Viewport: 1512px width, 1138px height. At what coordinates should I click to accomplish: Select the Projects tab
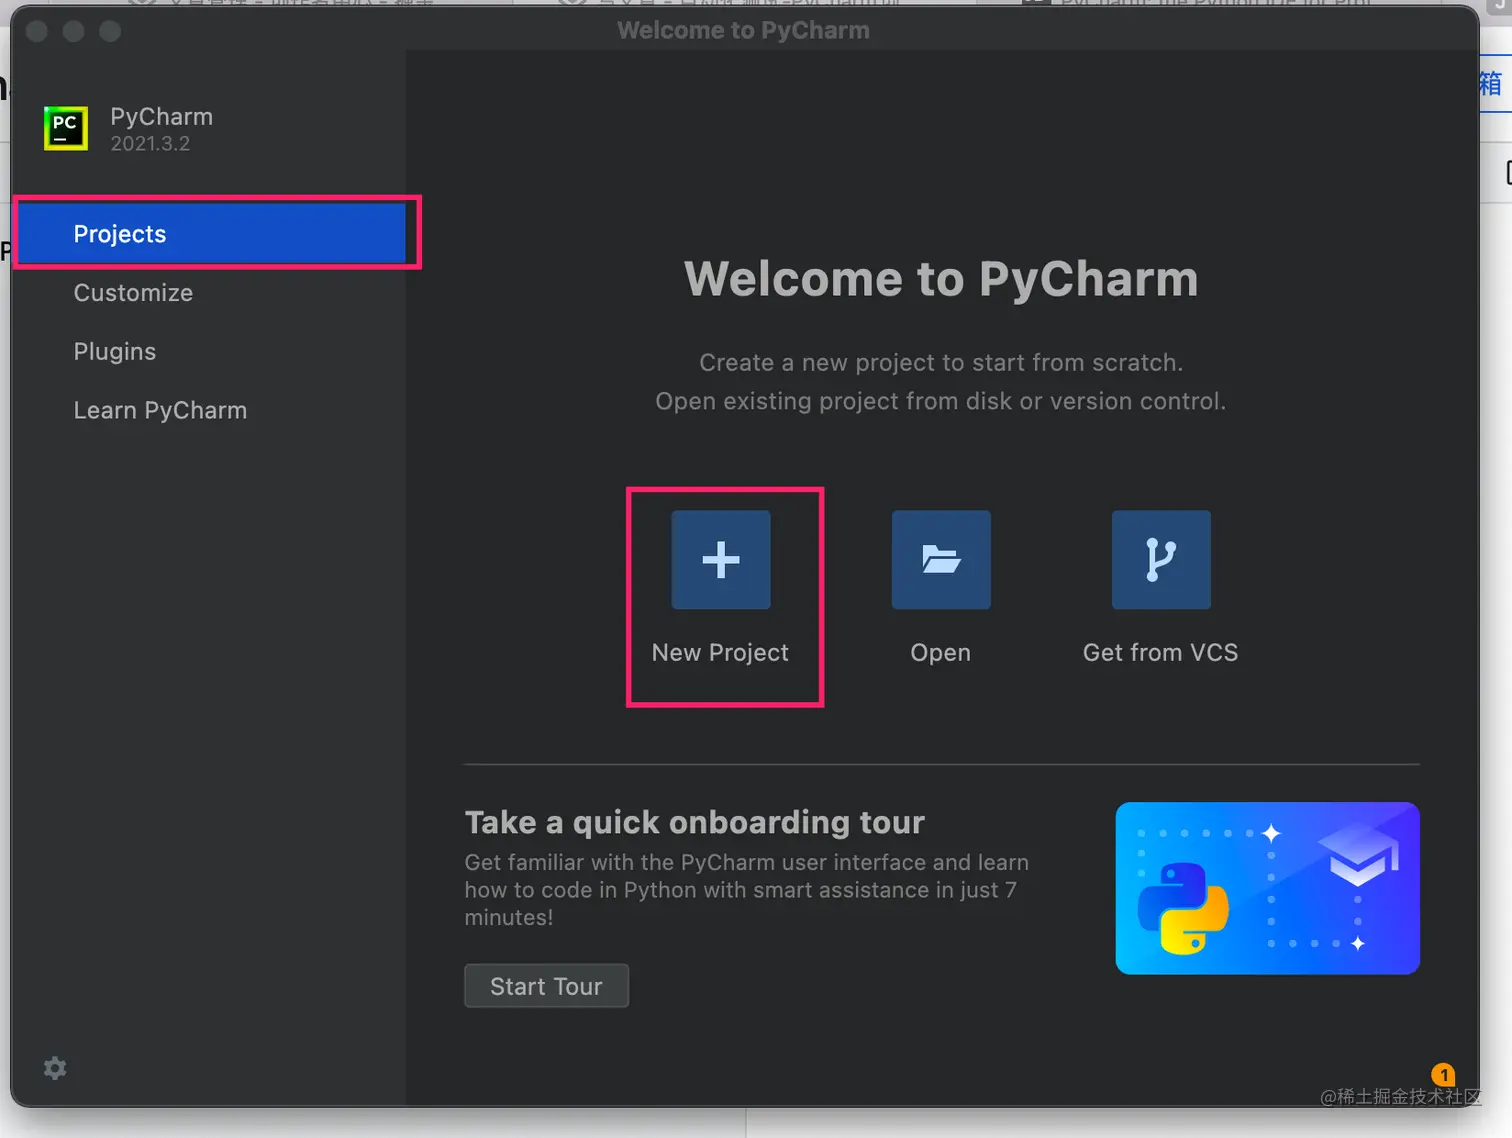[x=212, y=234]
